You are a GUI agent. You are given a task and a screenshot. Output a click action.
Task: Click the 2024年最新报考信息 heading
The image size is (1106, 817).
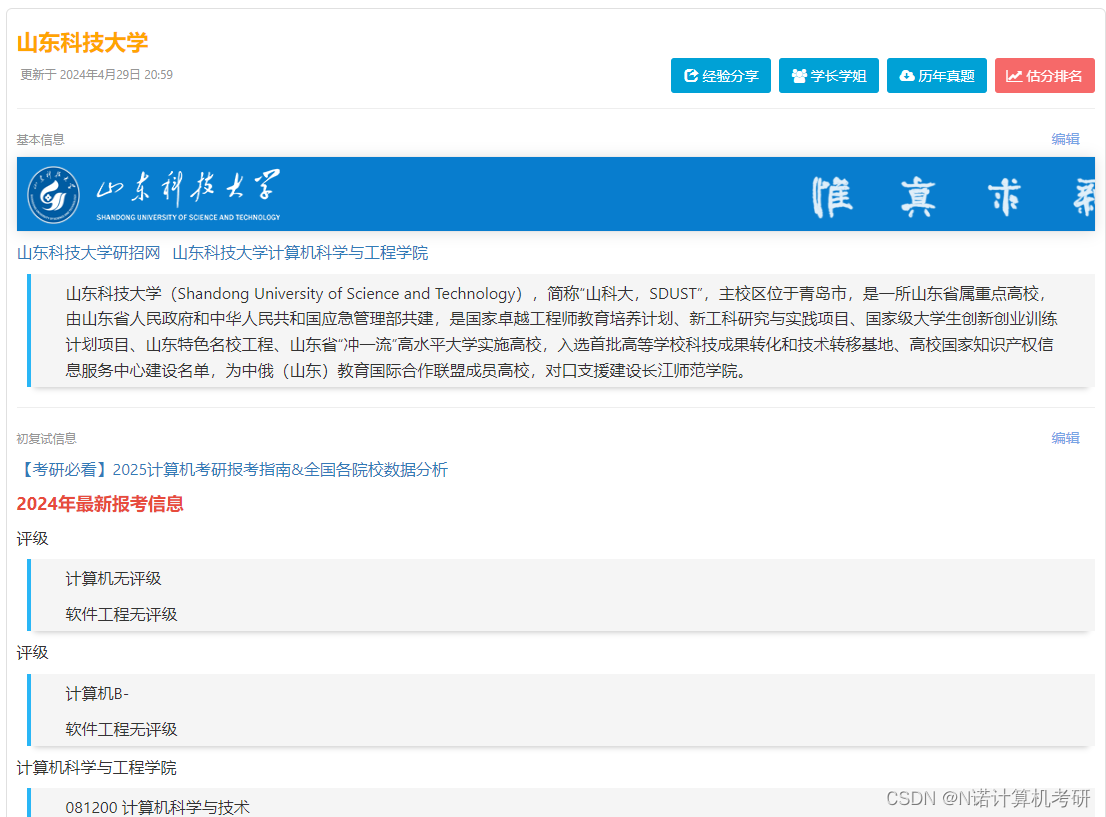point(100,504)
